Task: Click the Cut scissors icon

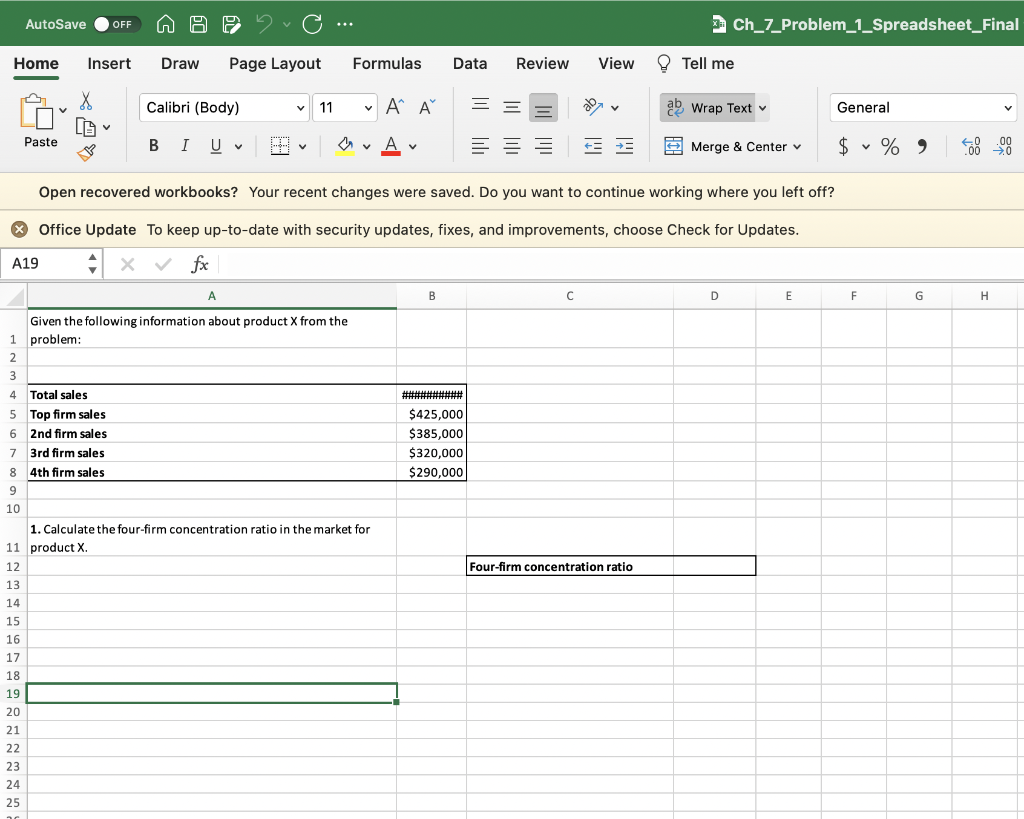Action: click(x=86, y=101)
